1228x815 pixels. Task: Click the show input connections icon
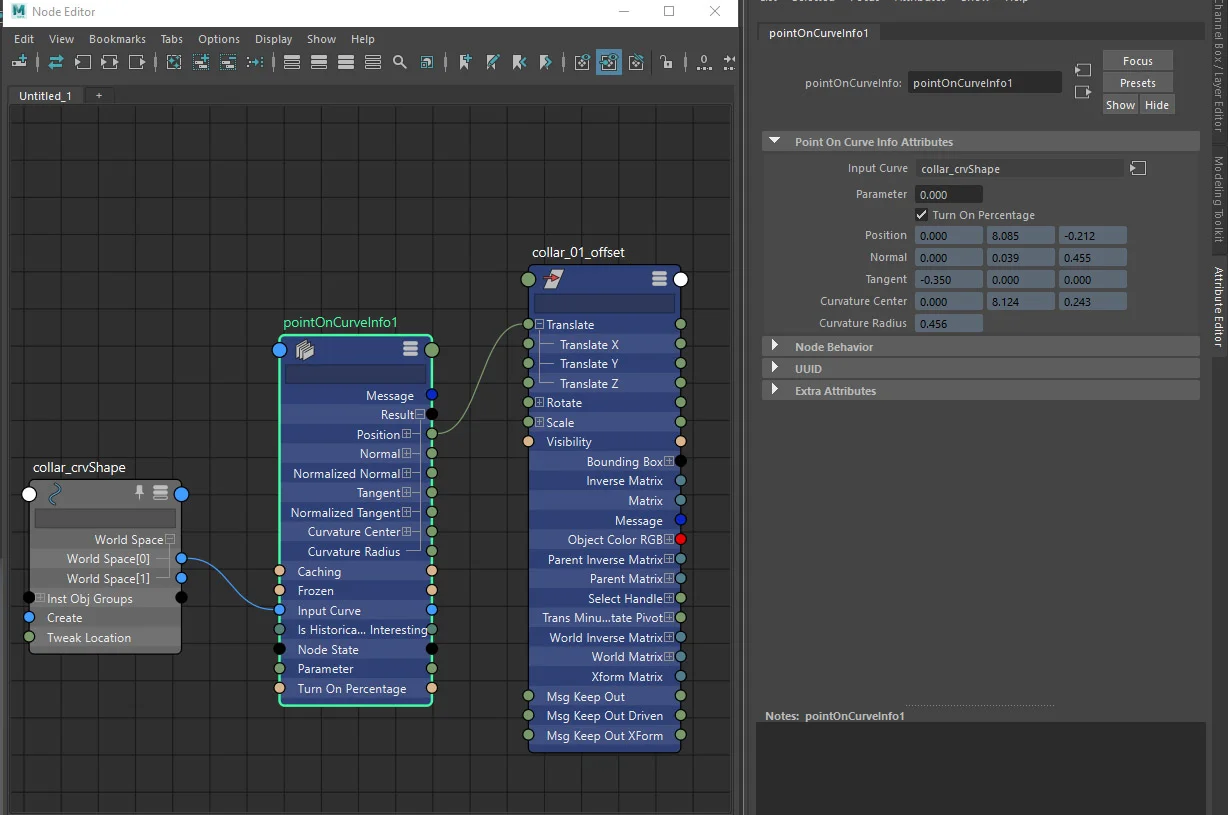83,62
